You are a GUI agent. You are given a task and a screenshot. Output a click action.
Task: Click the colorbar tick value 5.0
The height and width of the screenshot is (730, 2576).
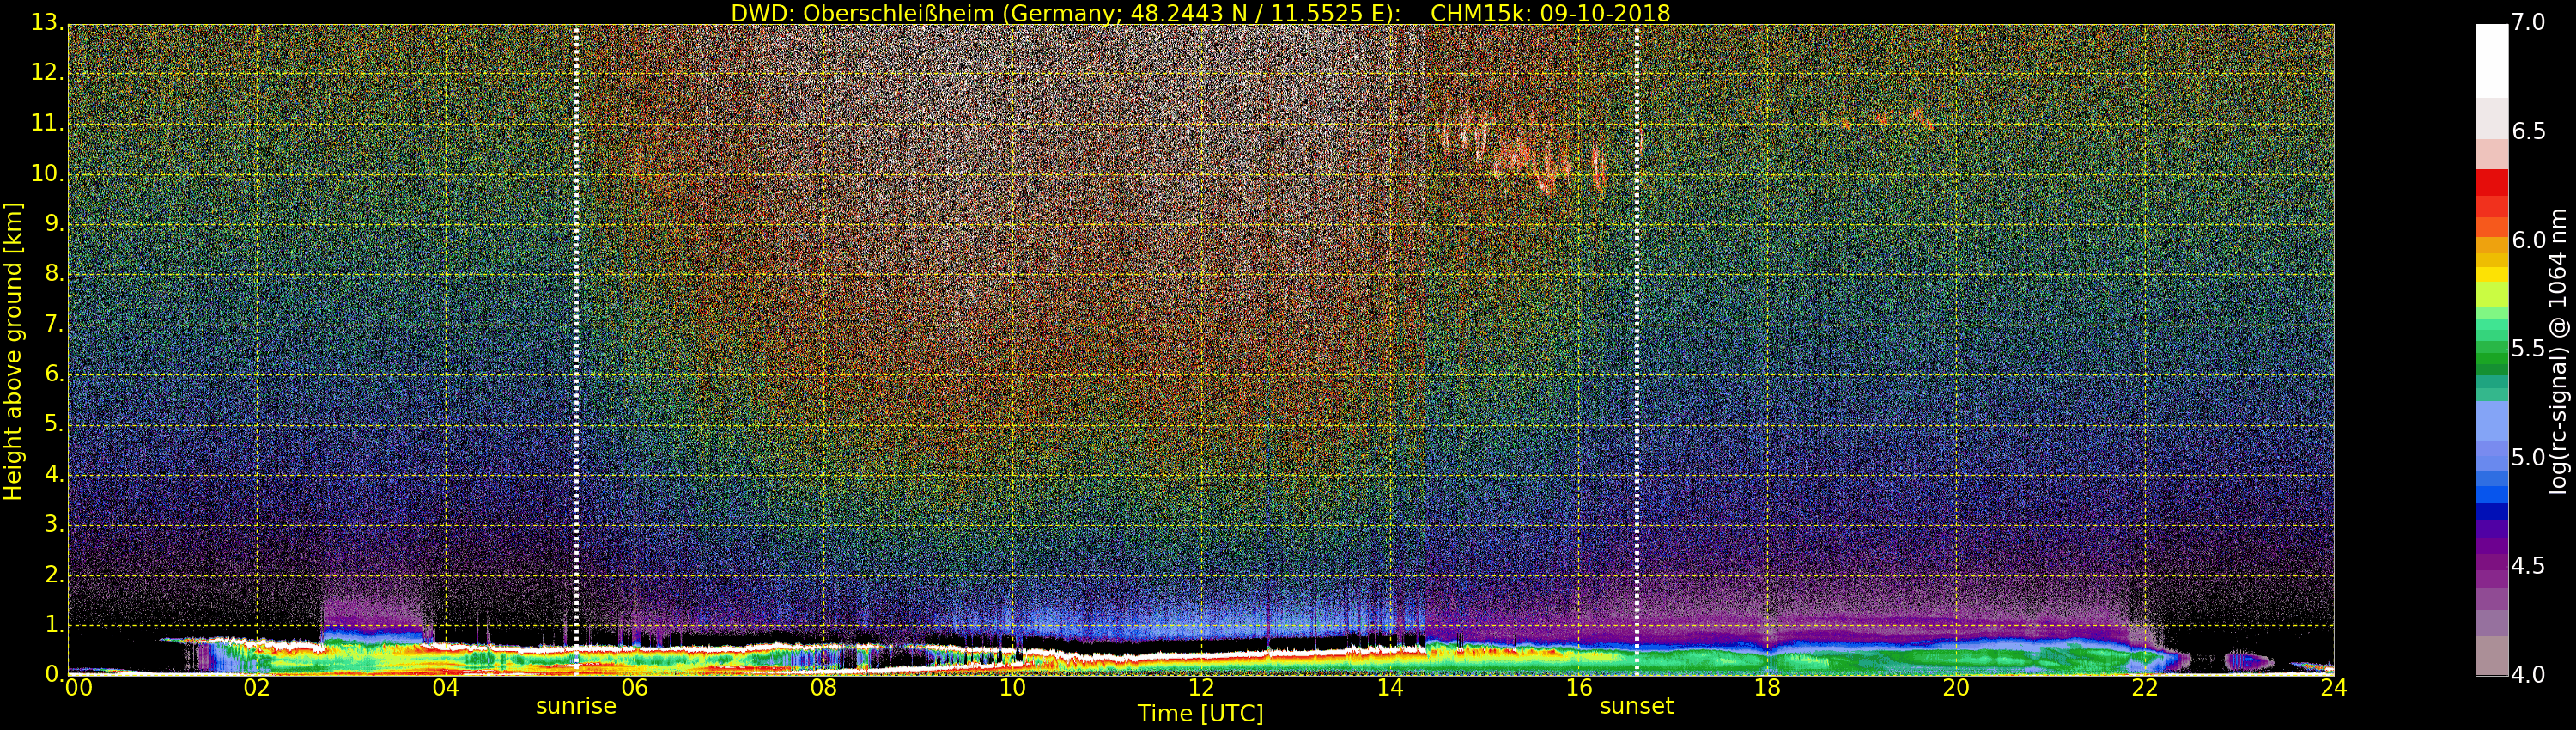[x=2528, y=458]
